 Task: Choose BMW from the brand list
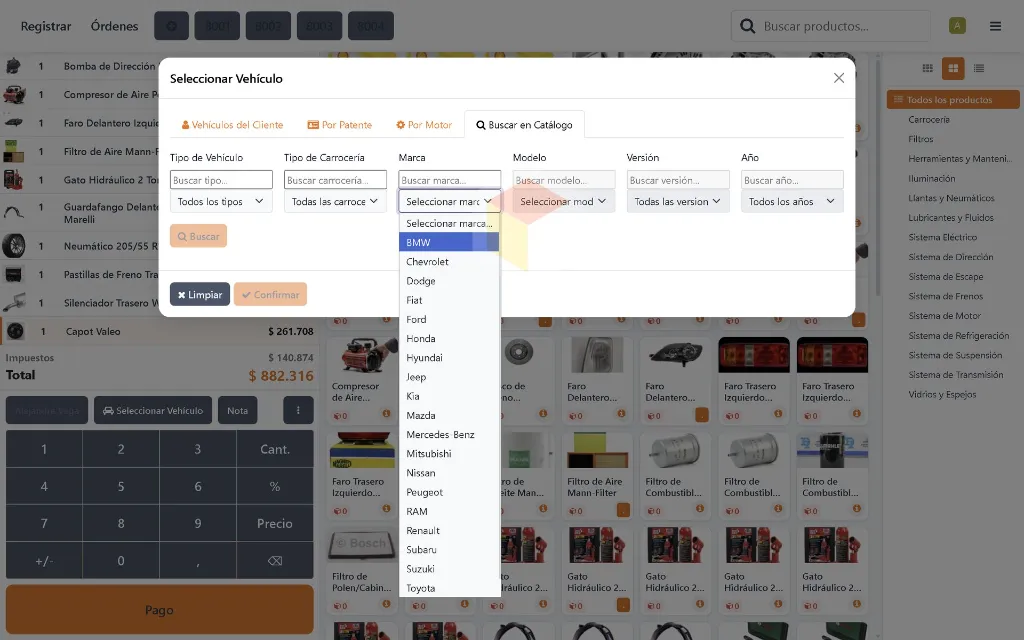click(x=449, y=242)
